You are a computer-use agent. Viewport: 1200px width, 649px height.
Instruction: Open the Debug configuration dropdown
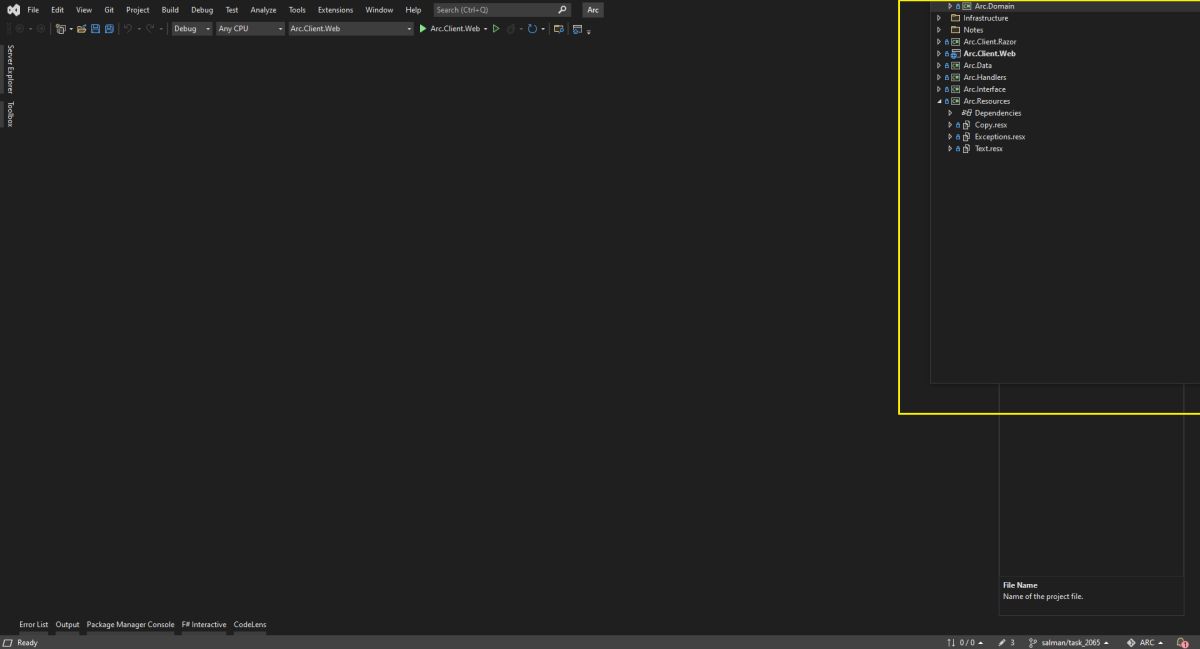pyautogui.click(x=192, y=29)
